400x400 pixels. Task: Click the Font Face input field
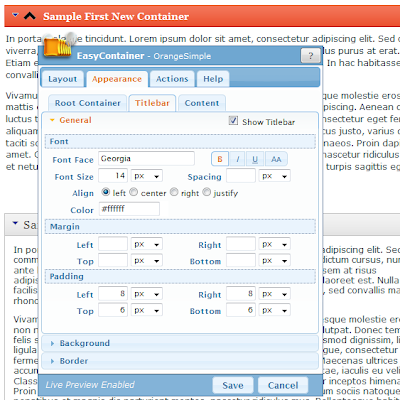146,158
